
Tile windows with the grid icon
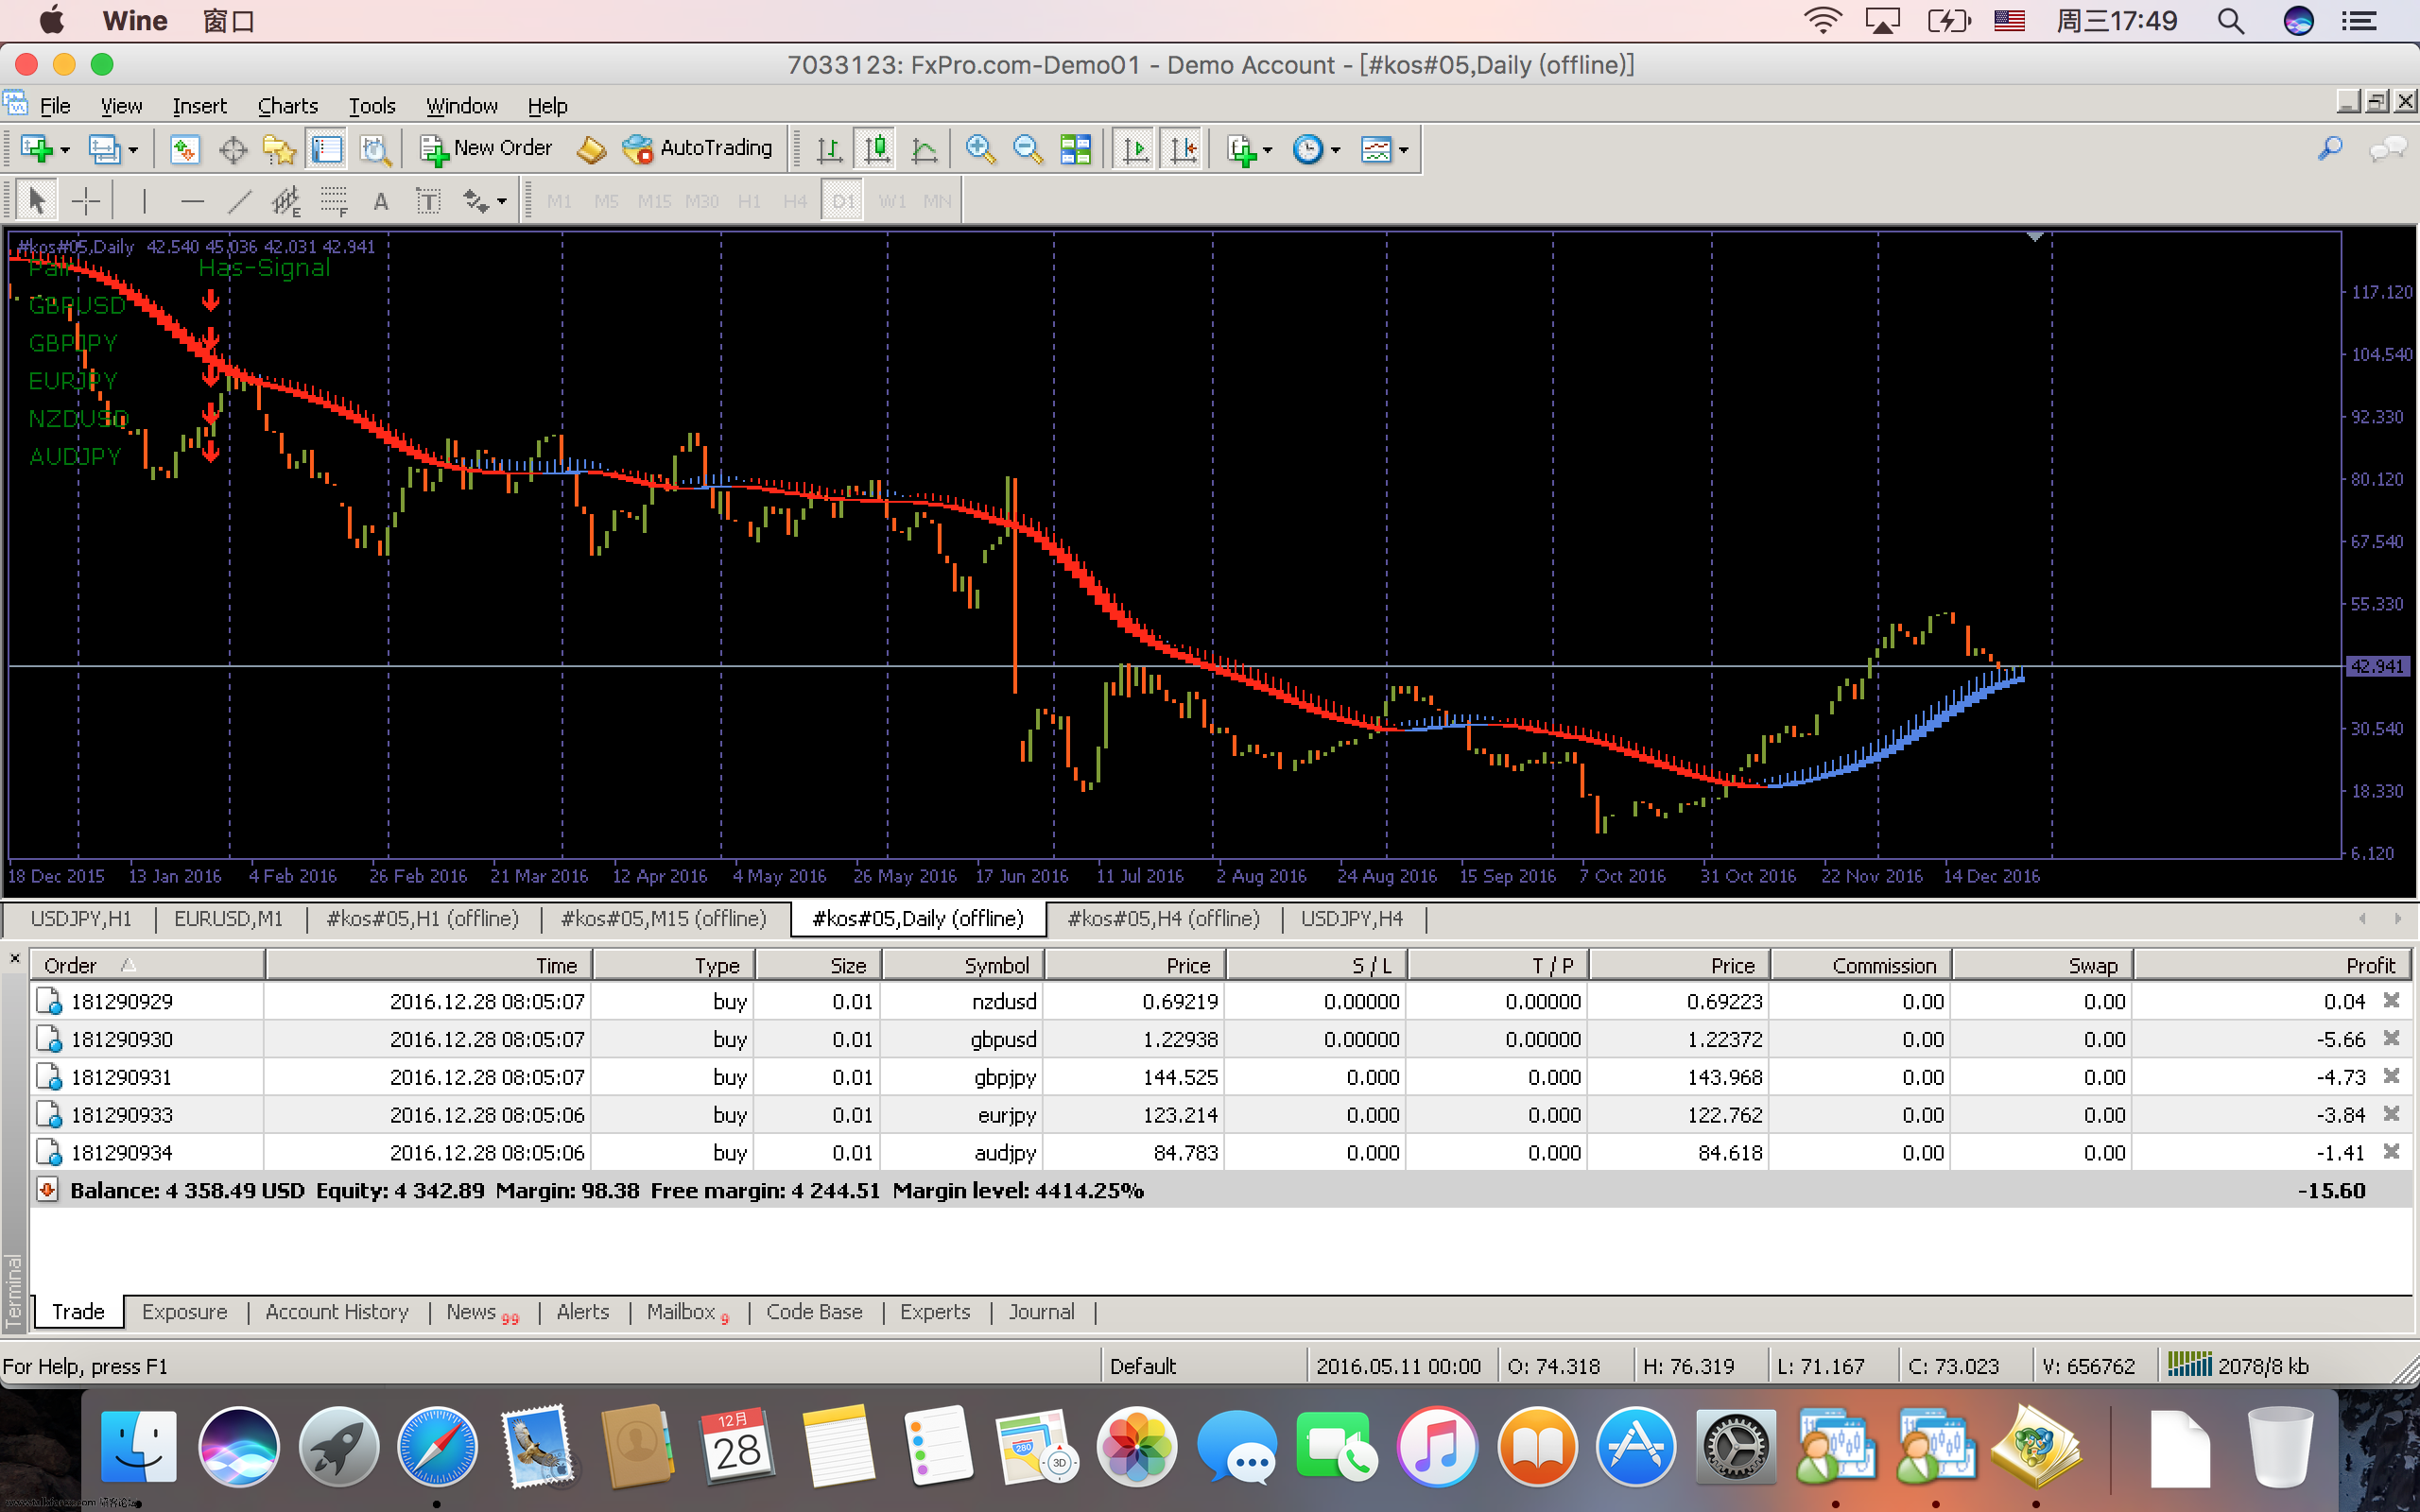click(x=1076, y=149)
